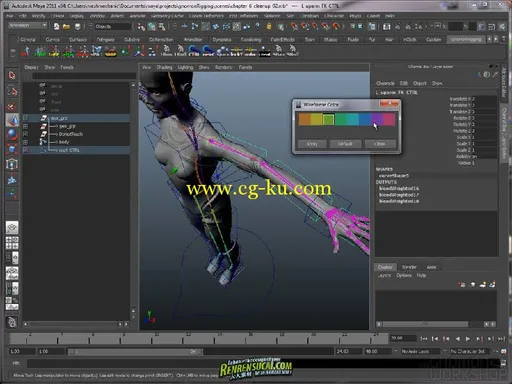
Task: Open the Skeleton menu
Action: click(272, 16)
